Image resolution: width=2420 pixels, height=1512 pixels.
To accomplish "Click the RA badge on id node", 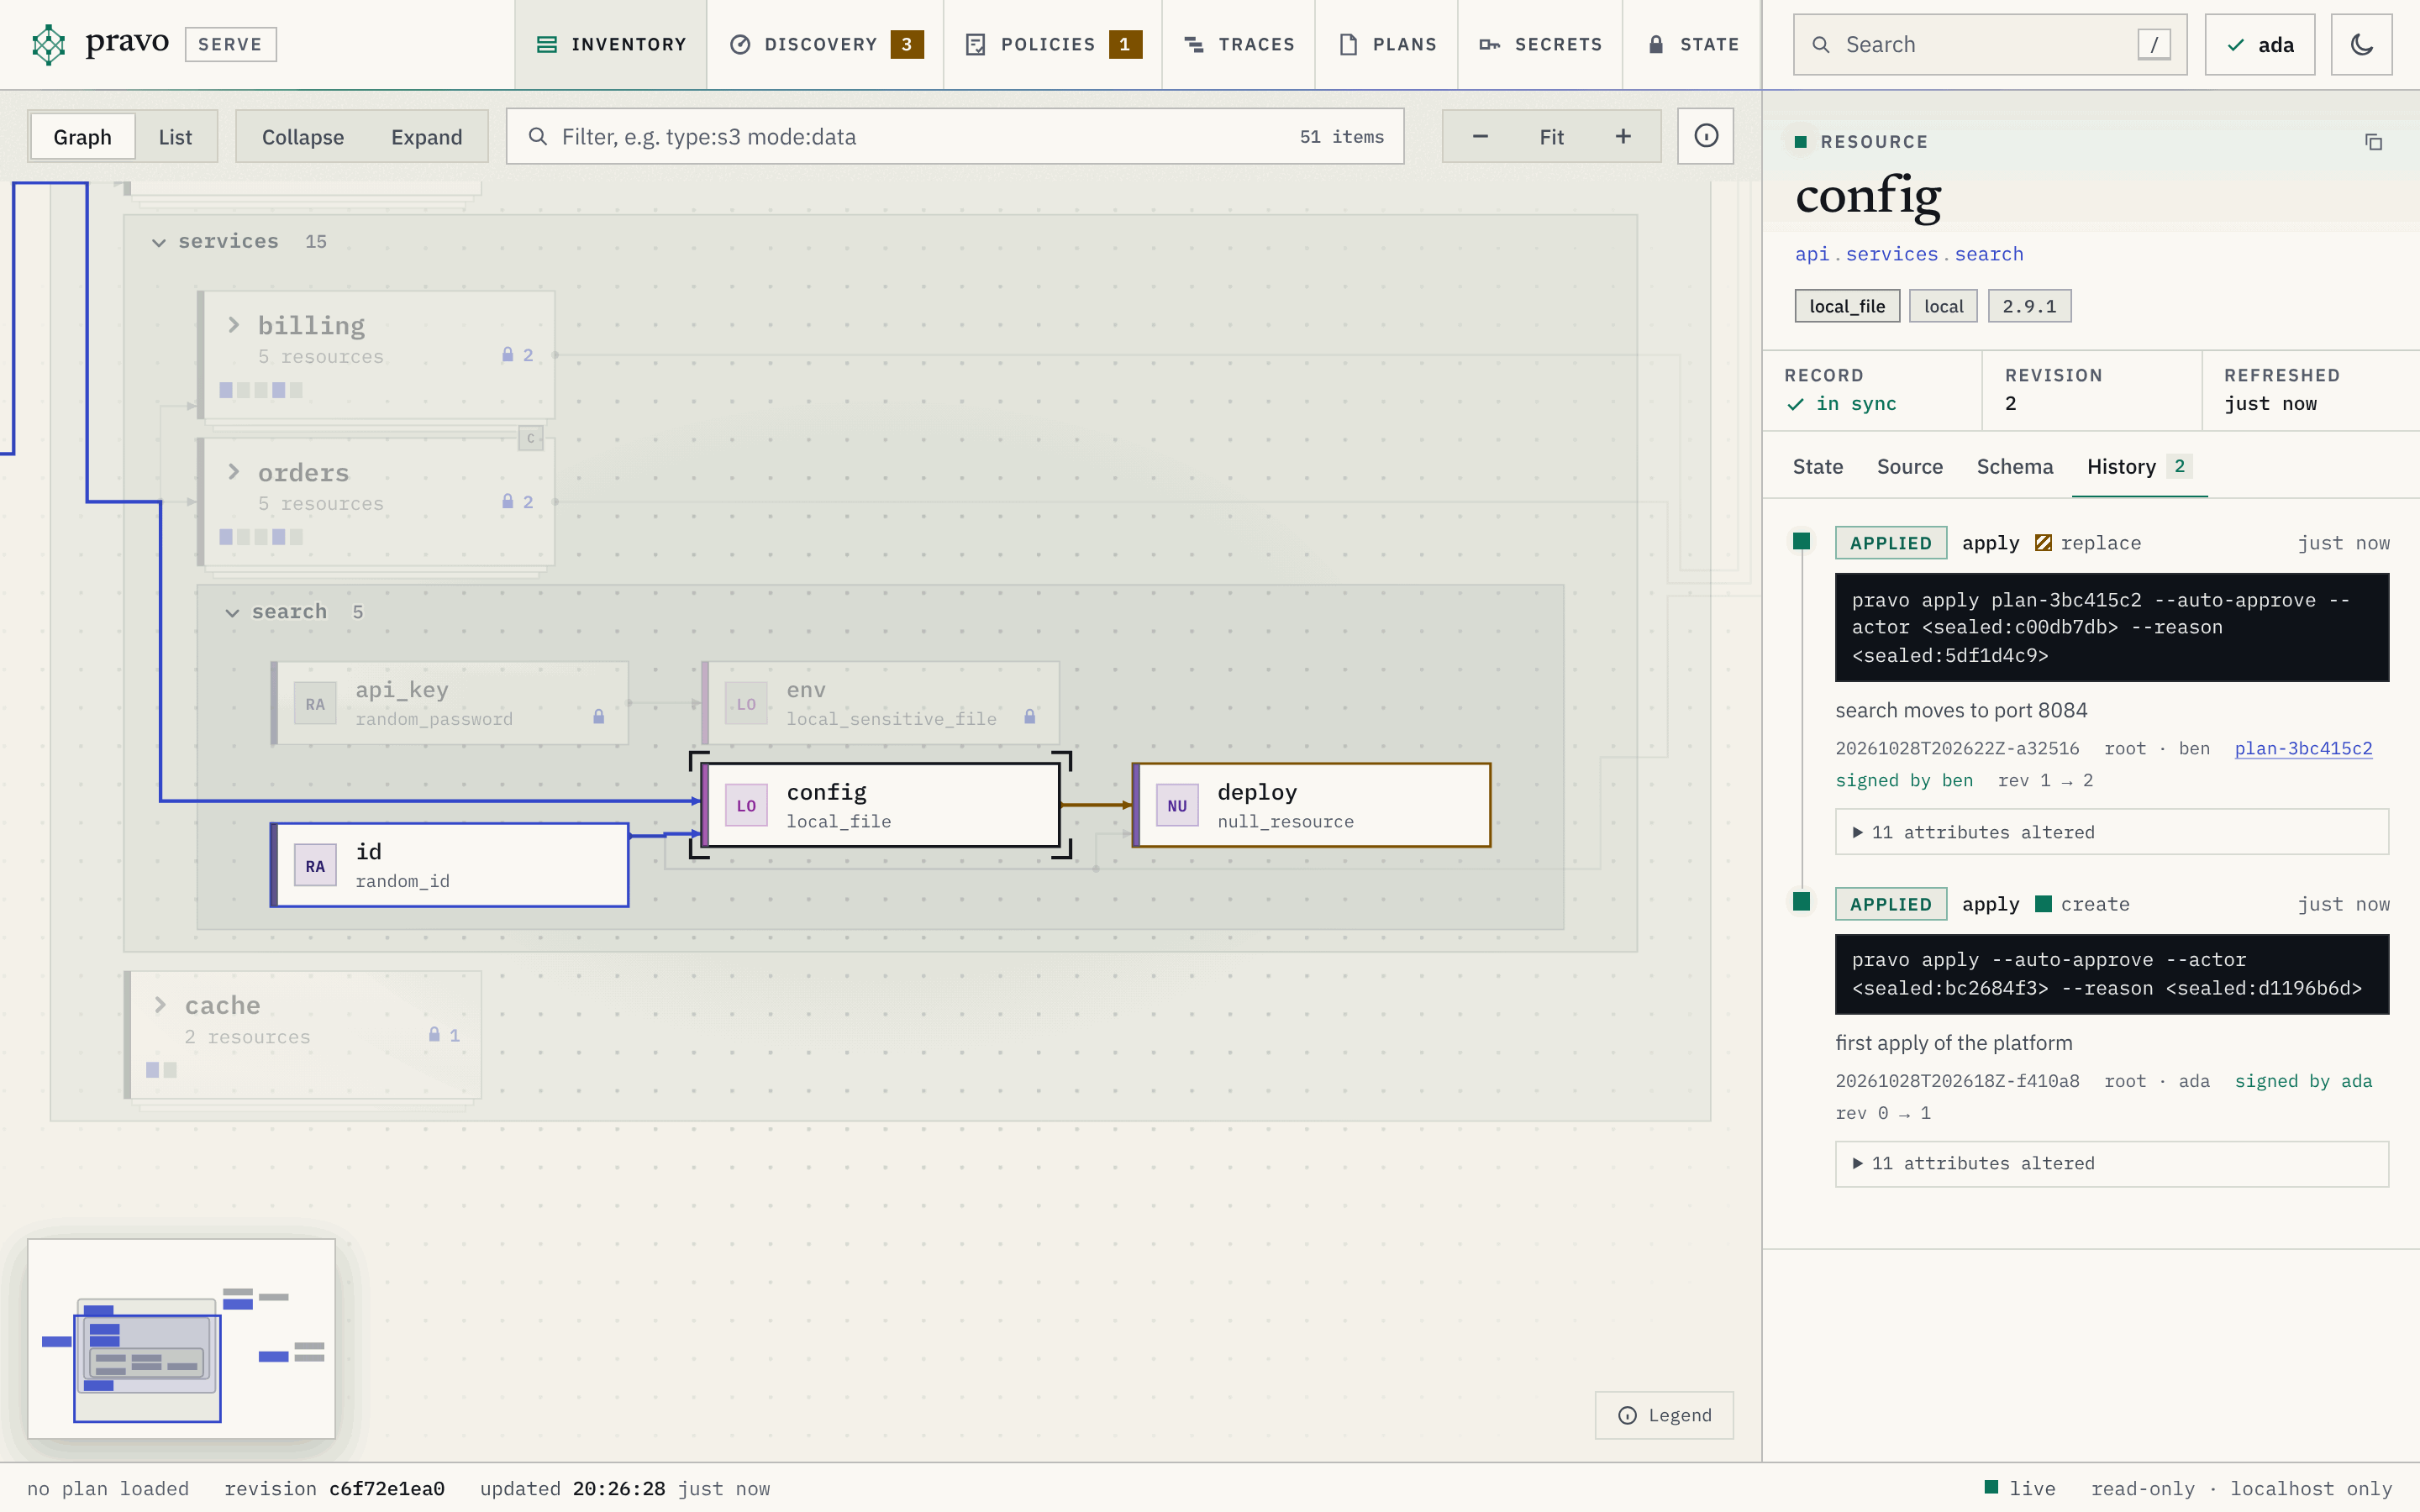I will pos(315,866).
